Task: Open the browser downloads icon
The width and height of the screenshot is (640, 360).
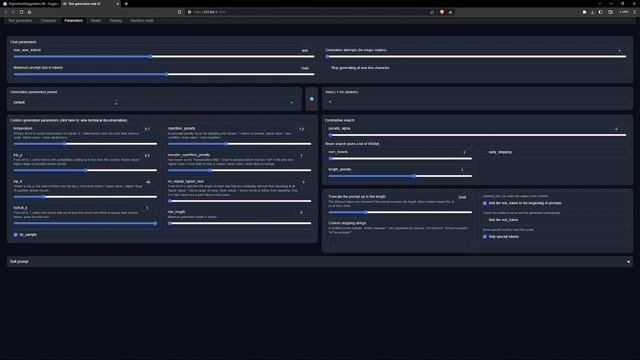Action: click(x=592, y=12)
